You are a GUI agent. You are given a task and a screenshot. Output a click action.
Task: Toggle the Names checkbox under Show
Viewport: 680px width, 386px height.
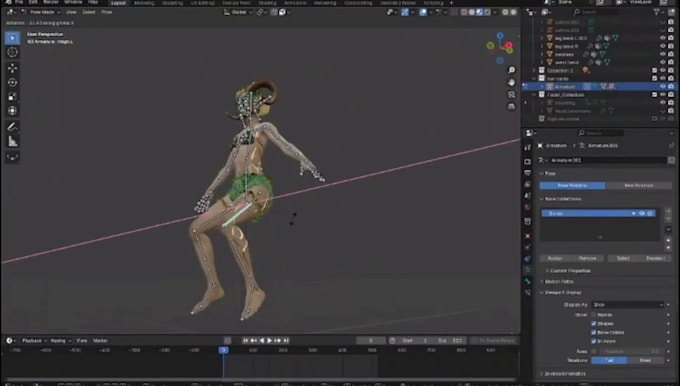point(594,315)
